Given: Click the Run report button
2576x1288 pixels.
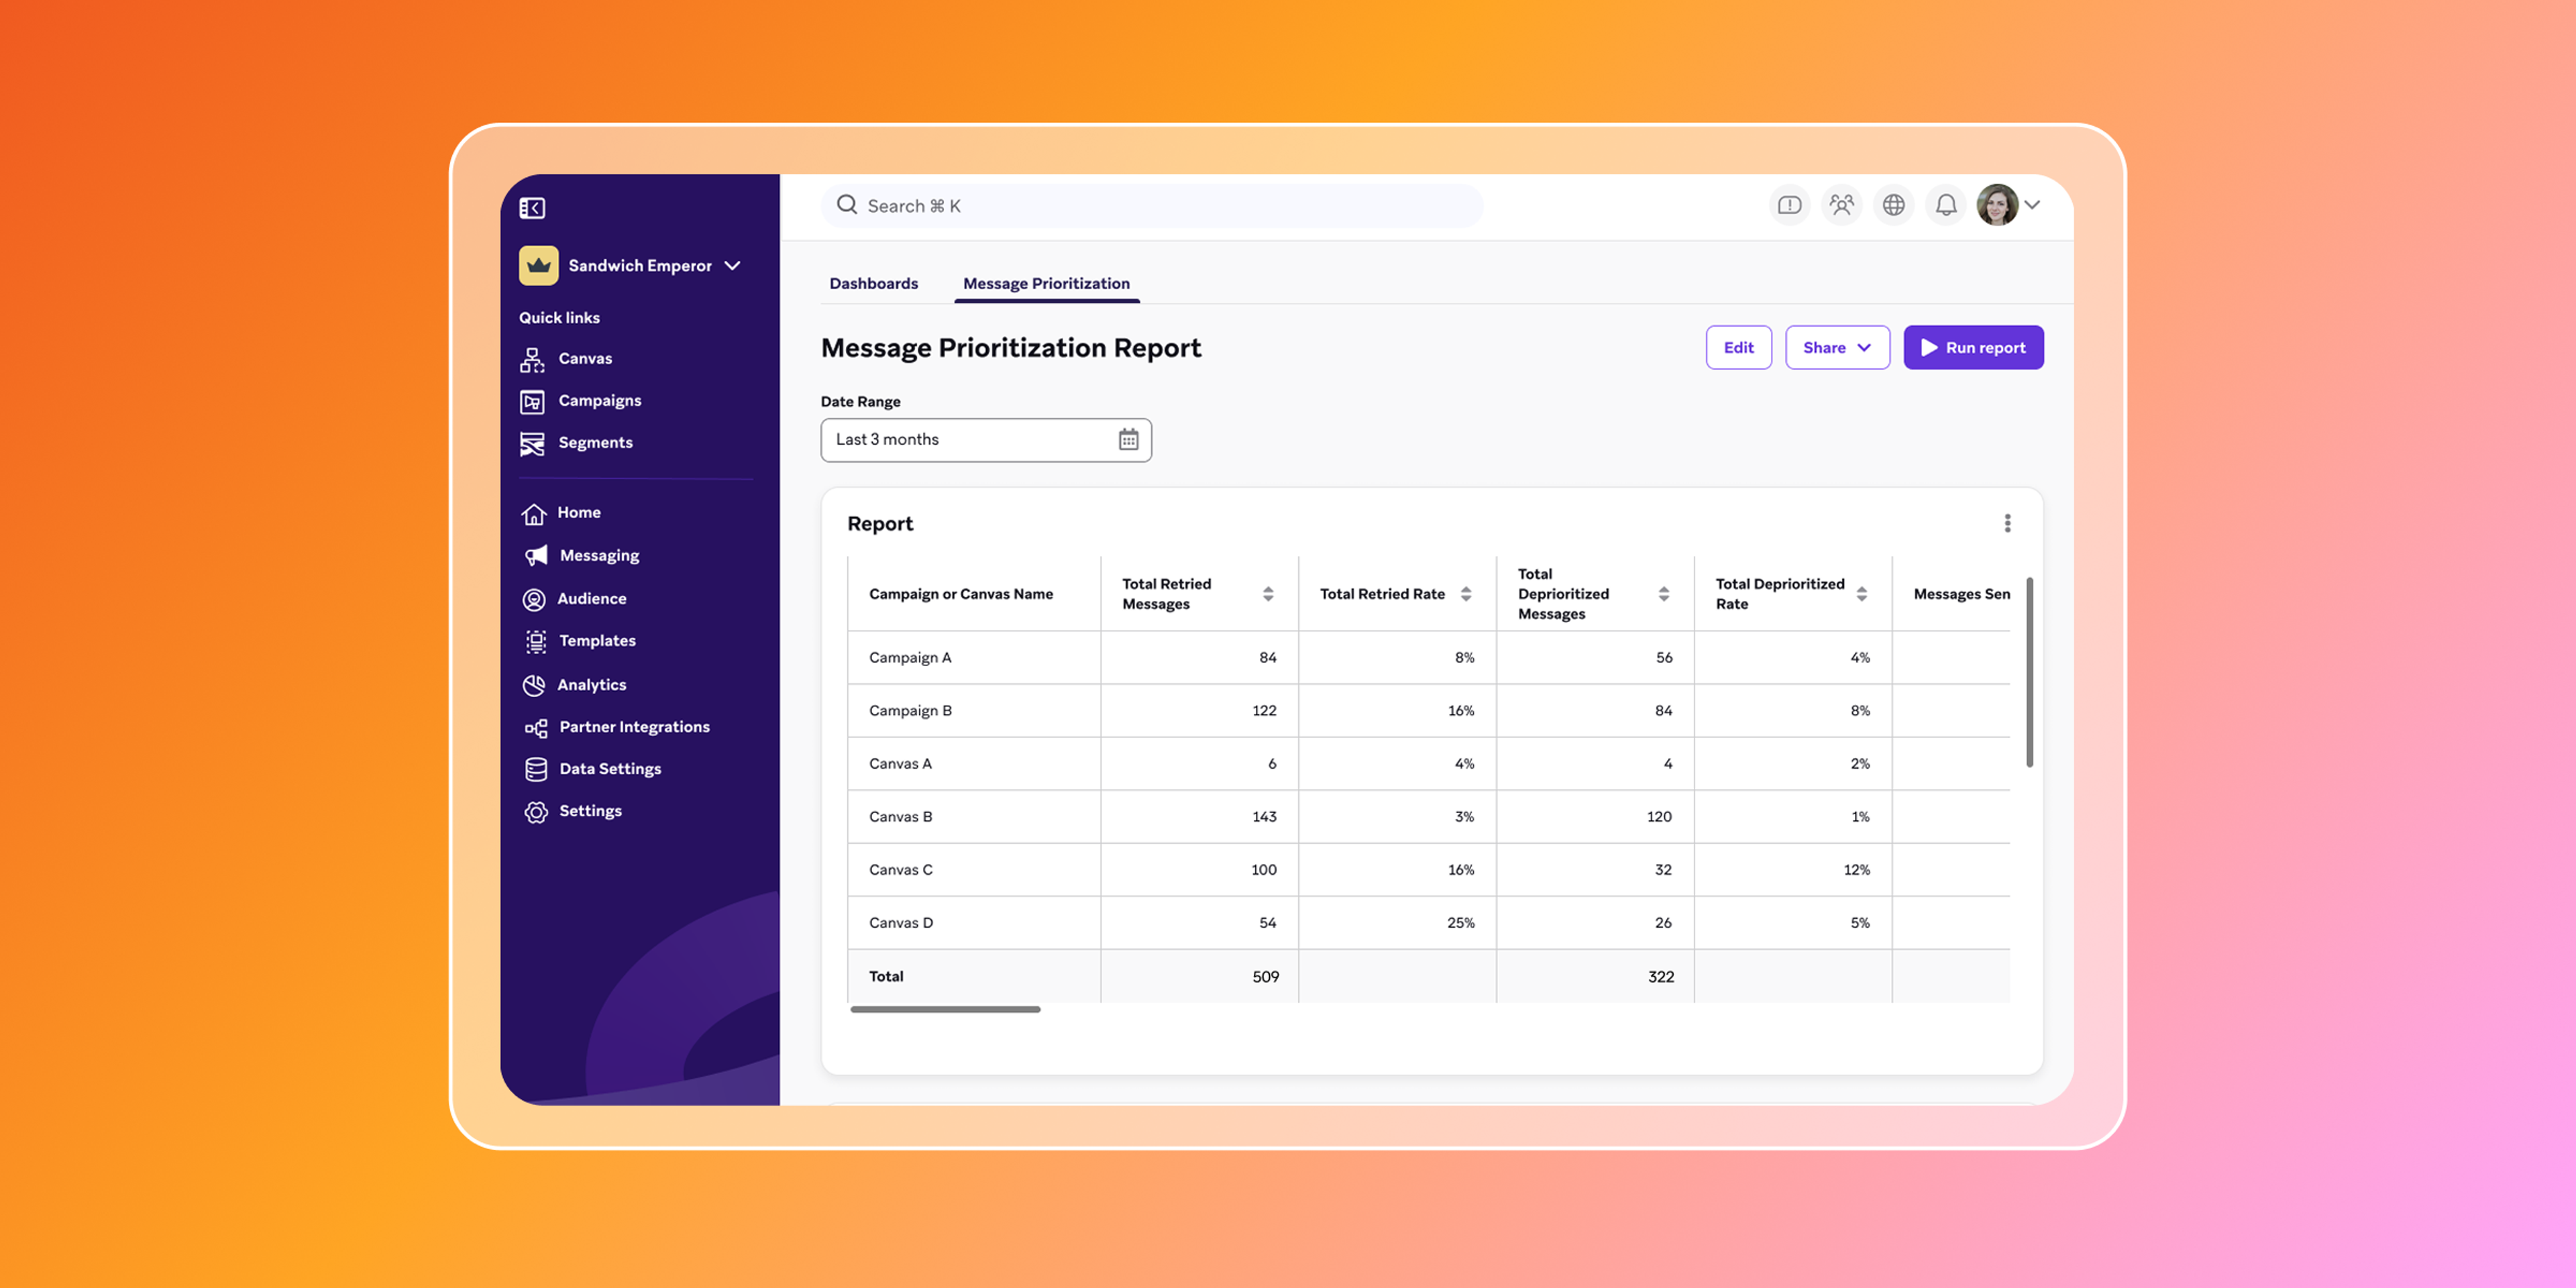Looking at the screenshot, I should click(x=1973, y=347).
